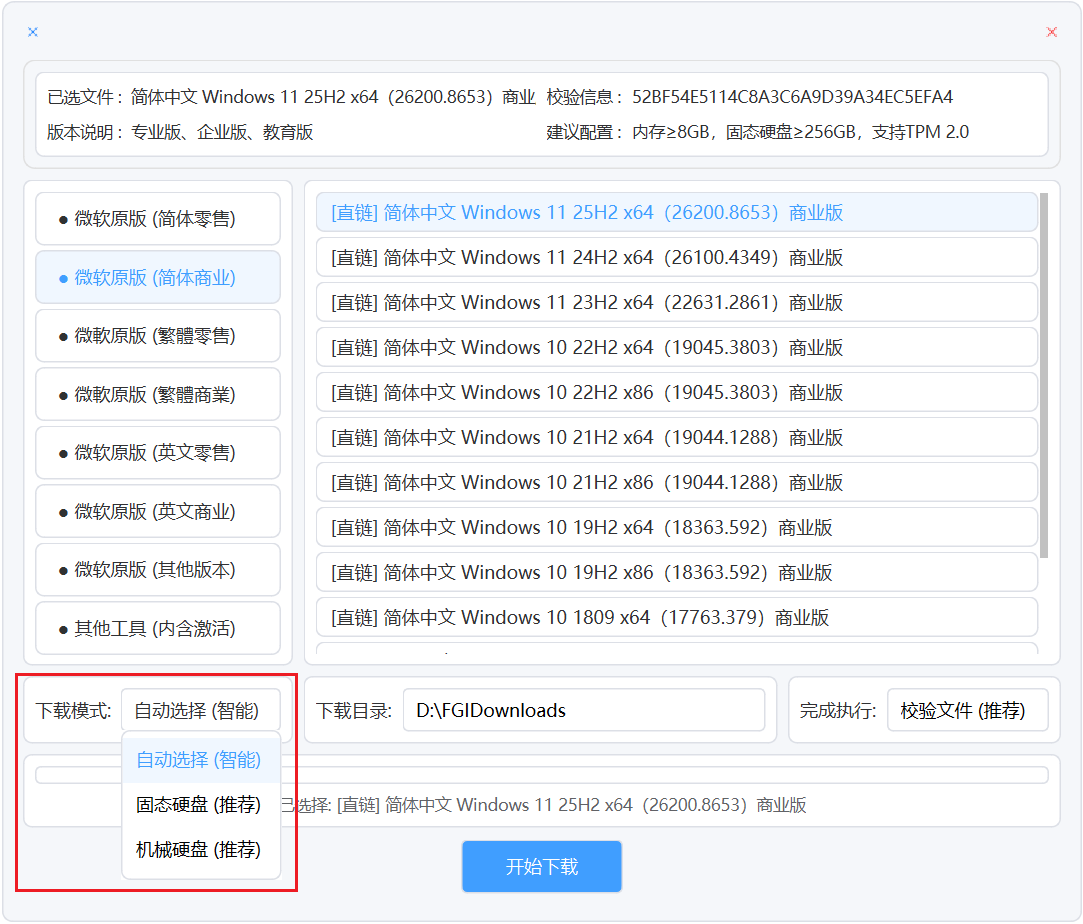Click the 建议配置 requirements text

click(800, 132)
